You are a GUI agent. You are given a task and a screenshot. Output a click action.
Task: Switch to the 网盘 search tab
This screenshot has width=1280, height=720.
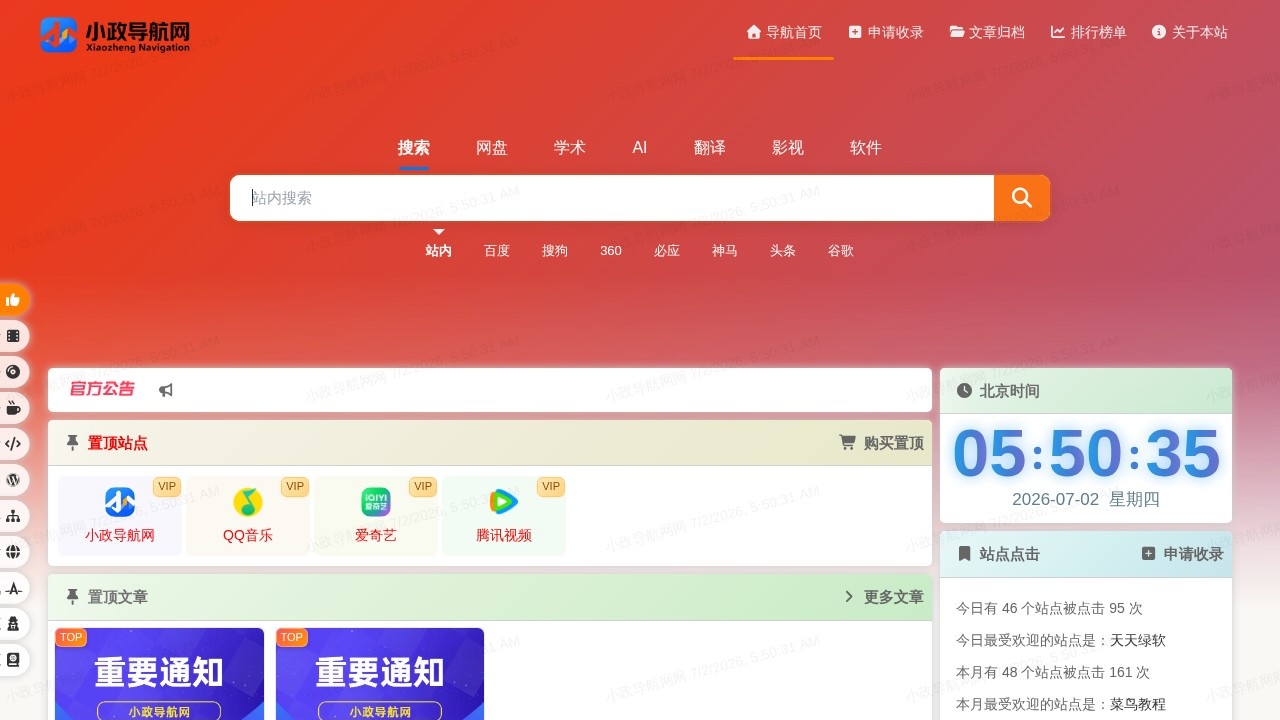(x=492, y=148)
